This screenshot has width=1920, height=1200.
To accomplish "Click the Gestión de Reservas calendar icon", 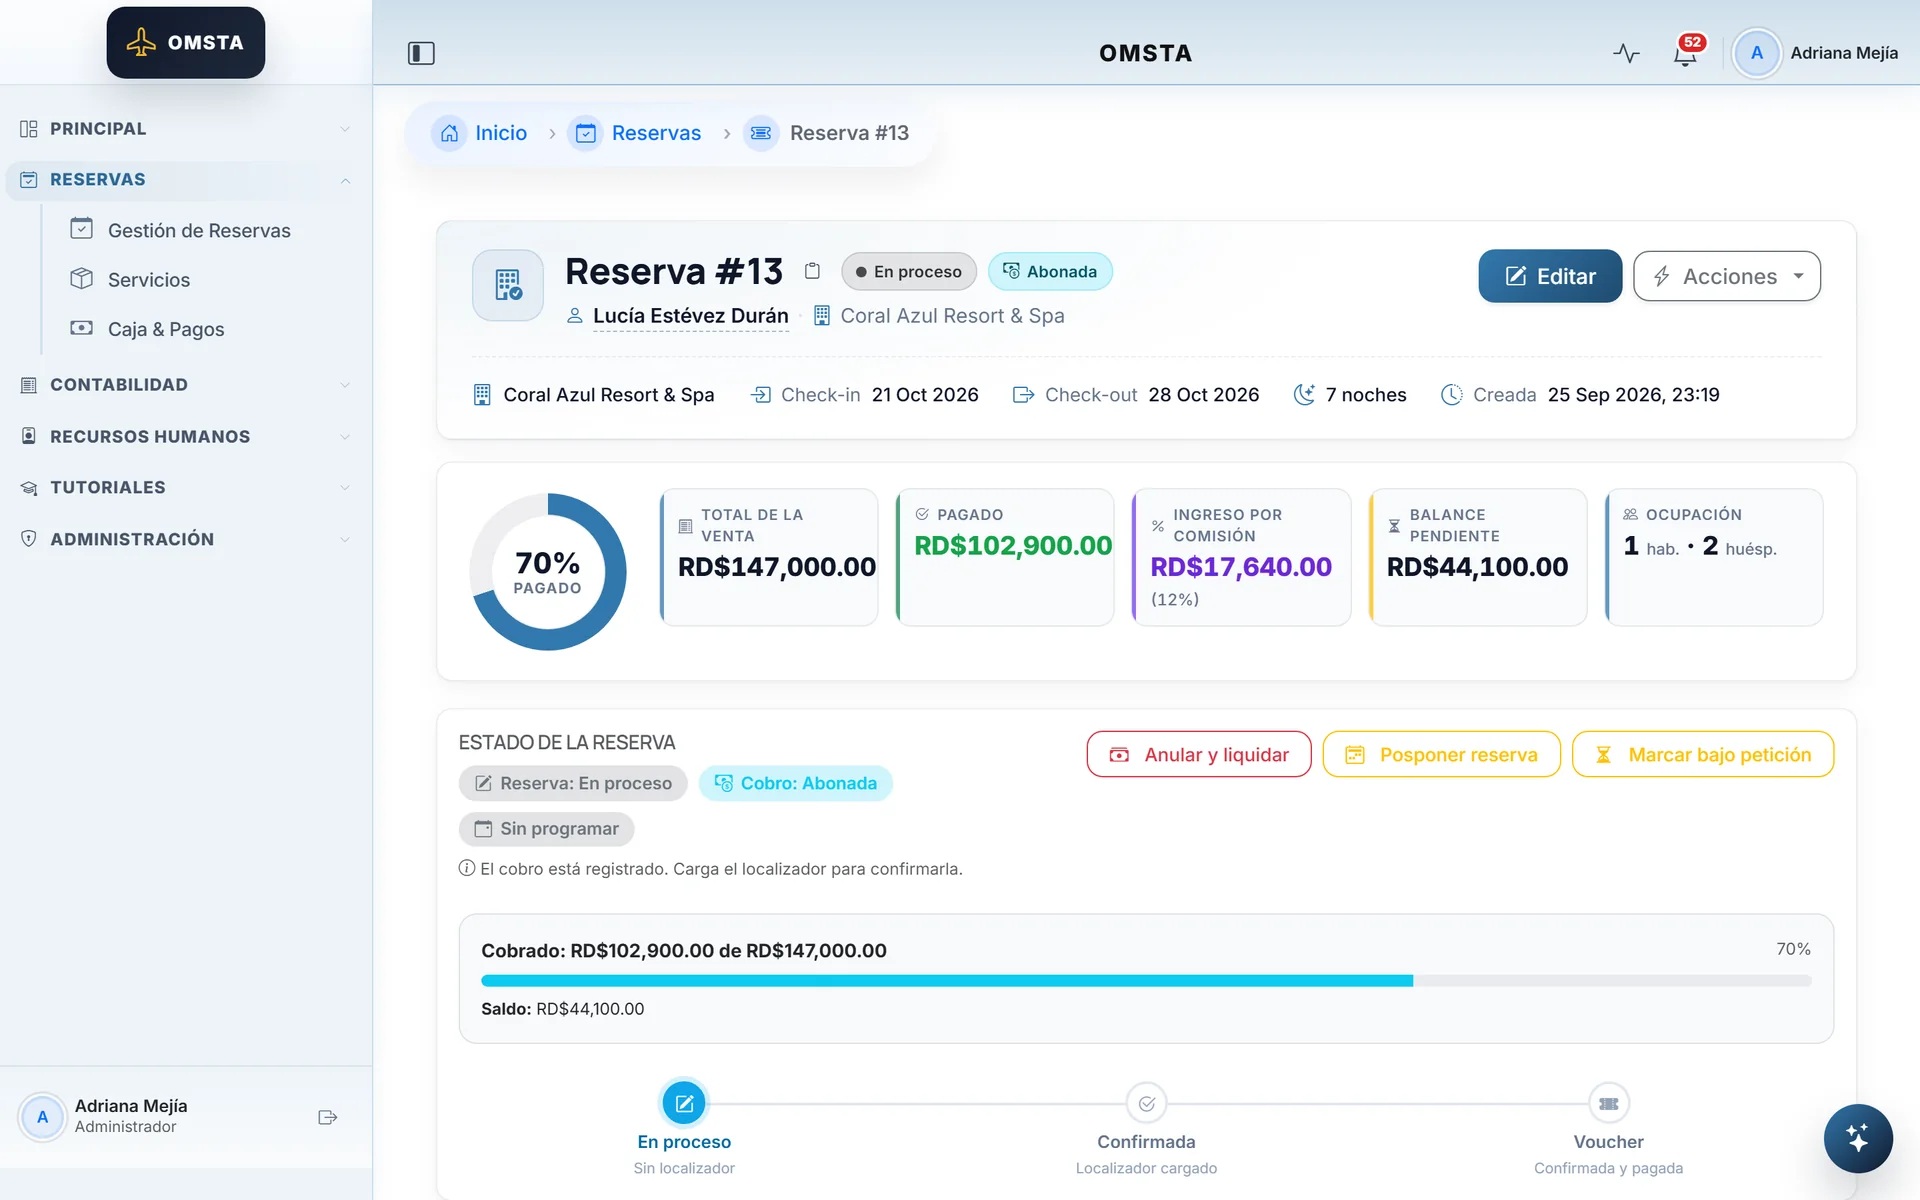I will (82, 229).
